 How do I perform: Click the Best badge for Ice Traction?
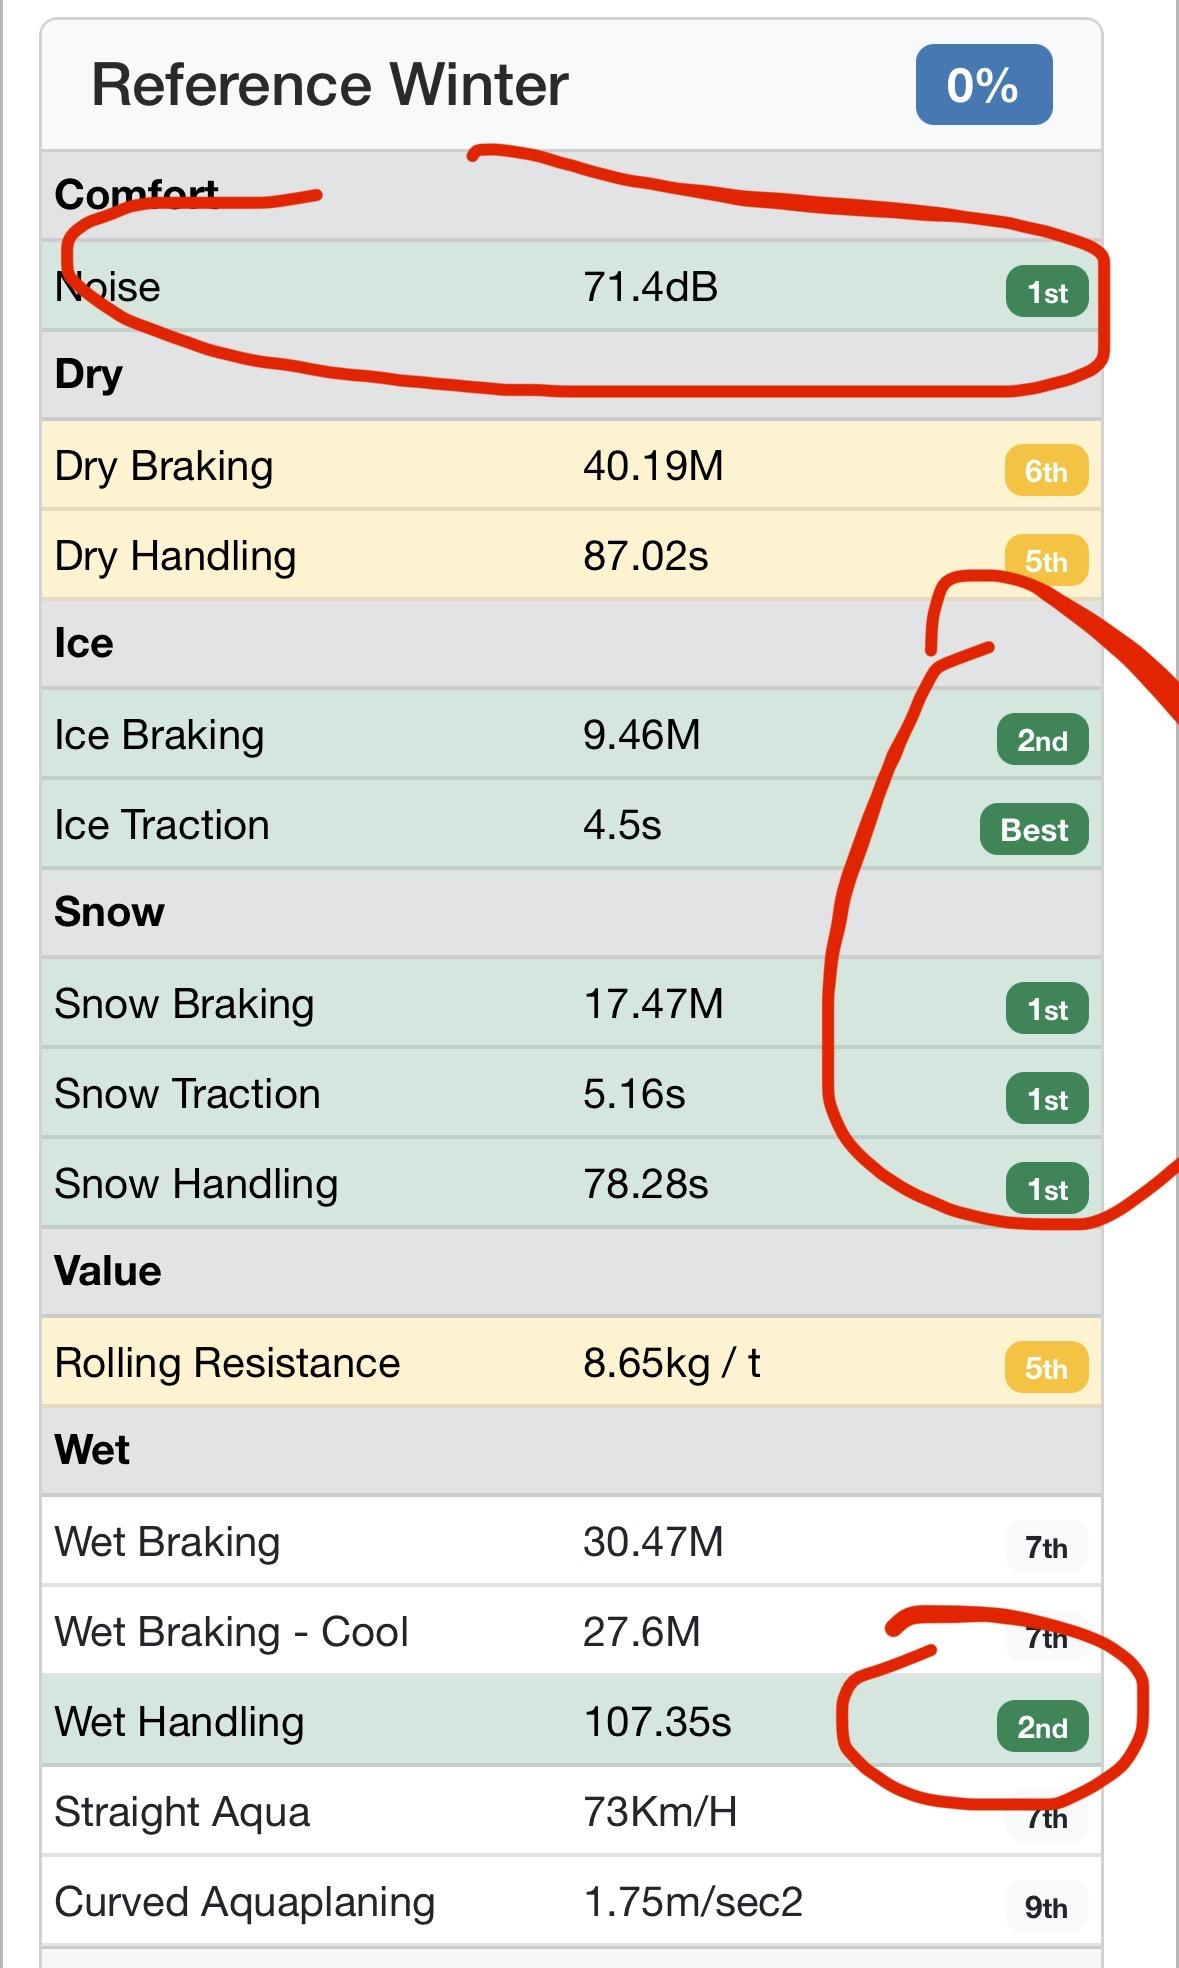click(1034, 830)
